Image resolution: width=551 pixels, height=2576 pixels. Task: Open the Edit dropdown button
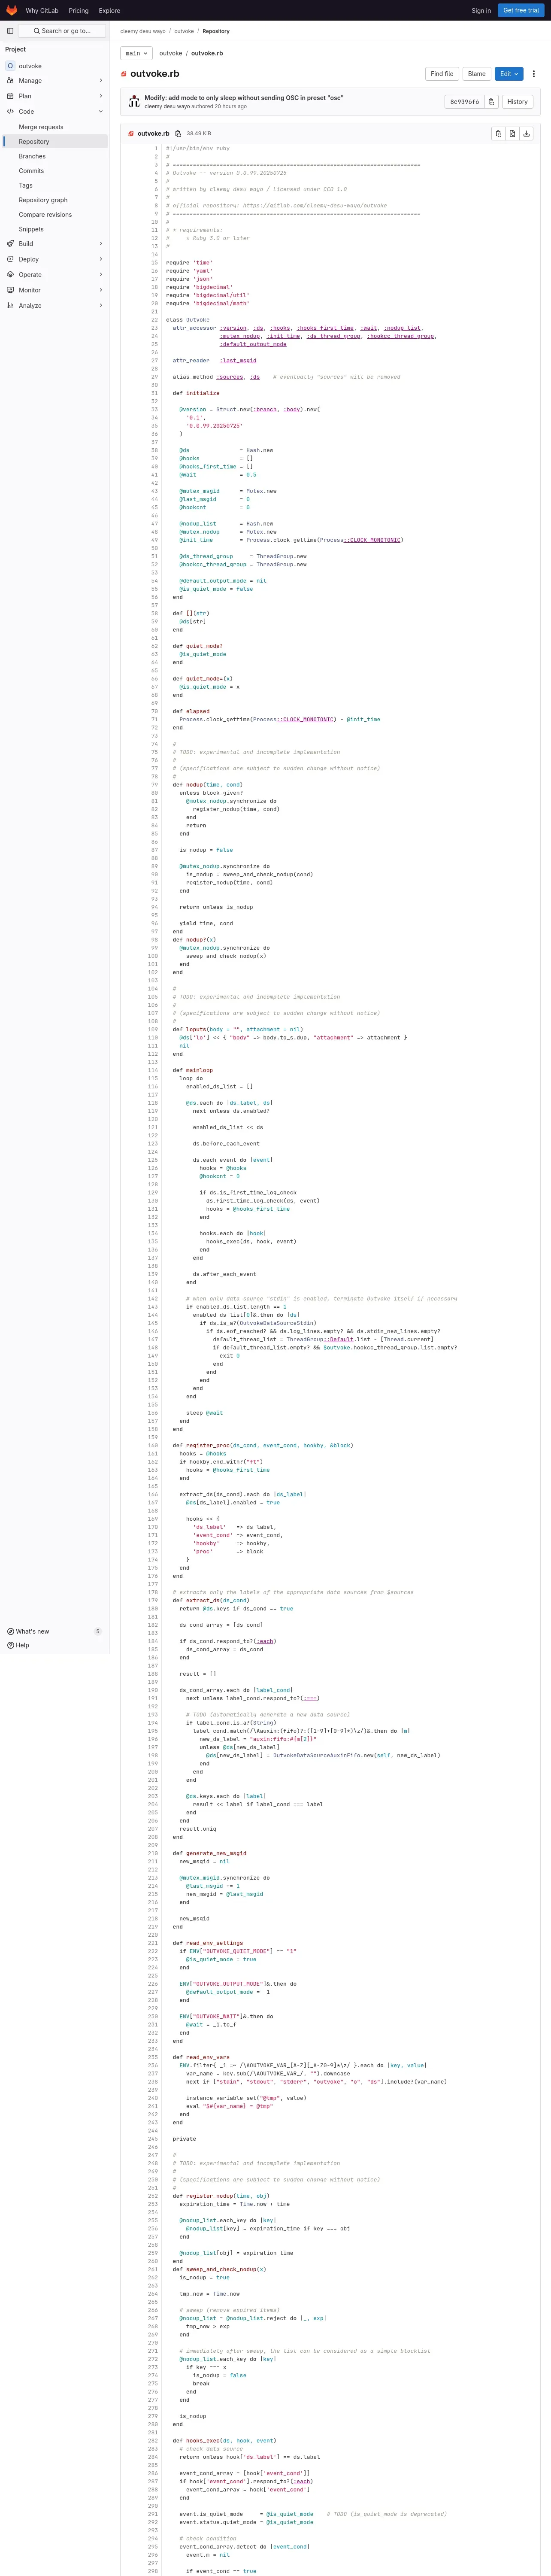pos(509,74)
